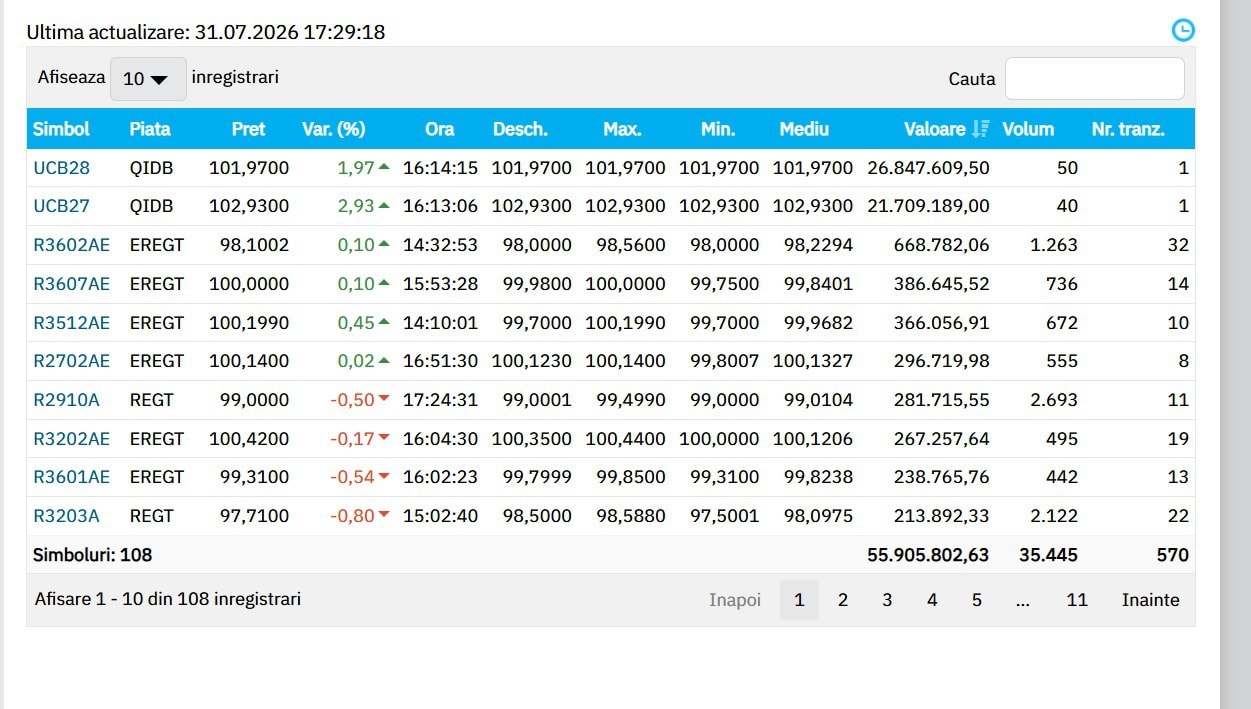Open the R3602AE symbol link

[x=71, y=245]
